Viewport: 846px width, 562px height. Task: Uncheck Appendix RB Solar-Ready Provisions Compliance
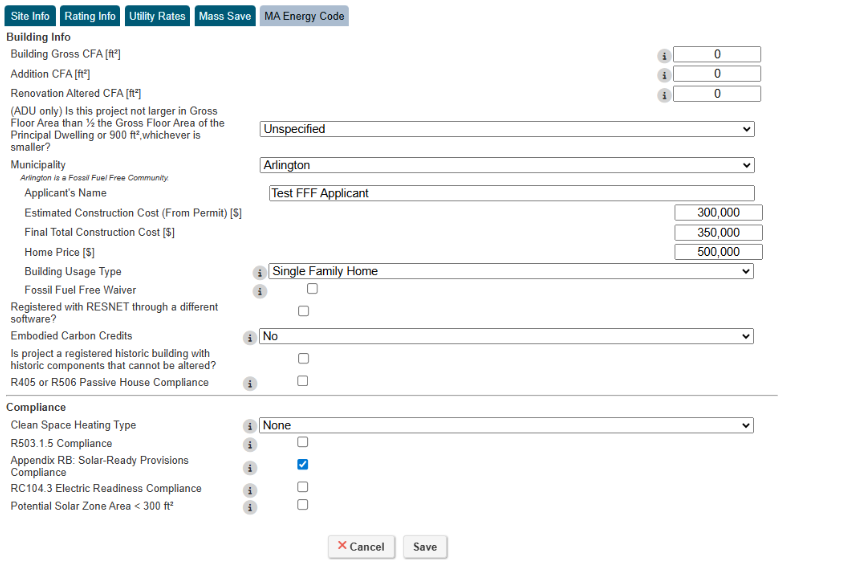pyautogui.click(x=303, y=464)
